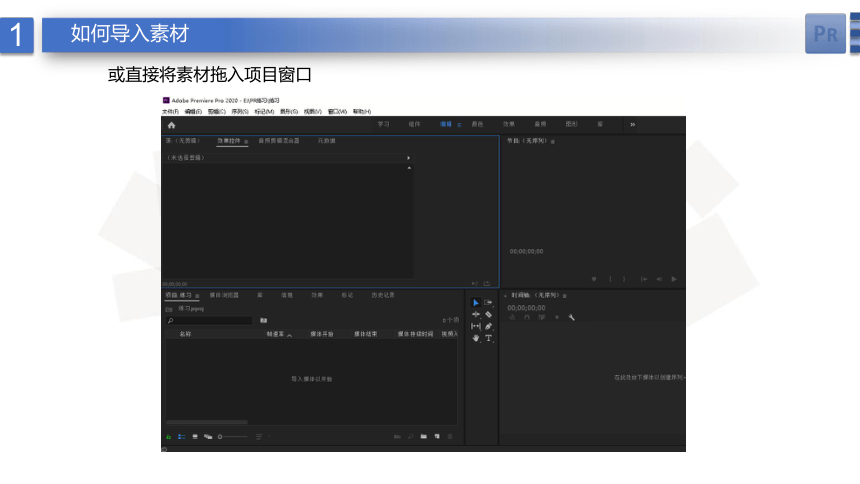Click the Find magnifier in project footer
This screenshot has width=860, height=484.
pos(410,437)
